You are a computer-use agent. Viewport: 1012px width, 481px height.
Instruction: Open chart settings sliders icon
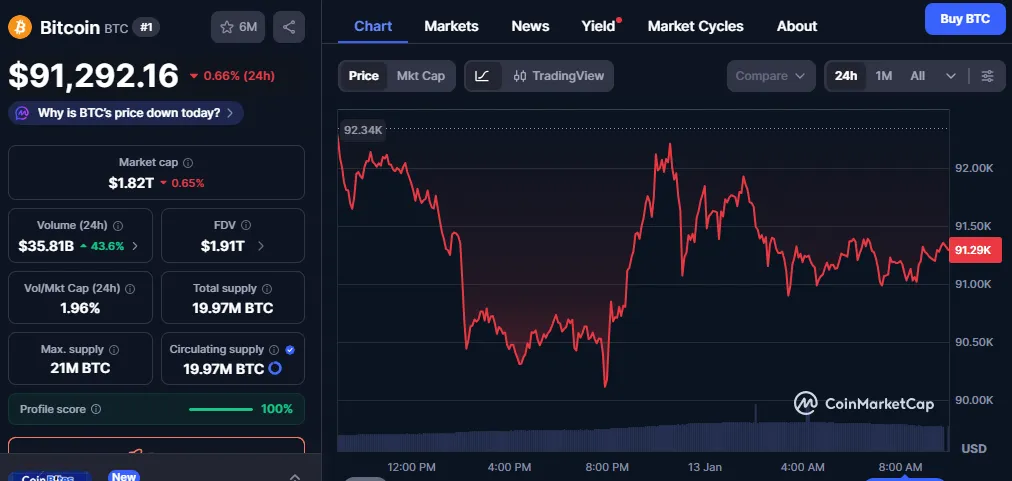[987, 76]
